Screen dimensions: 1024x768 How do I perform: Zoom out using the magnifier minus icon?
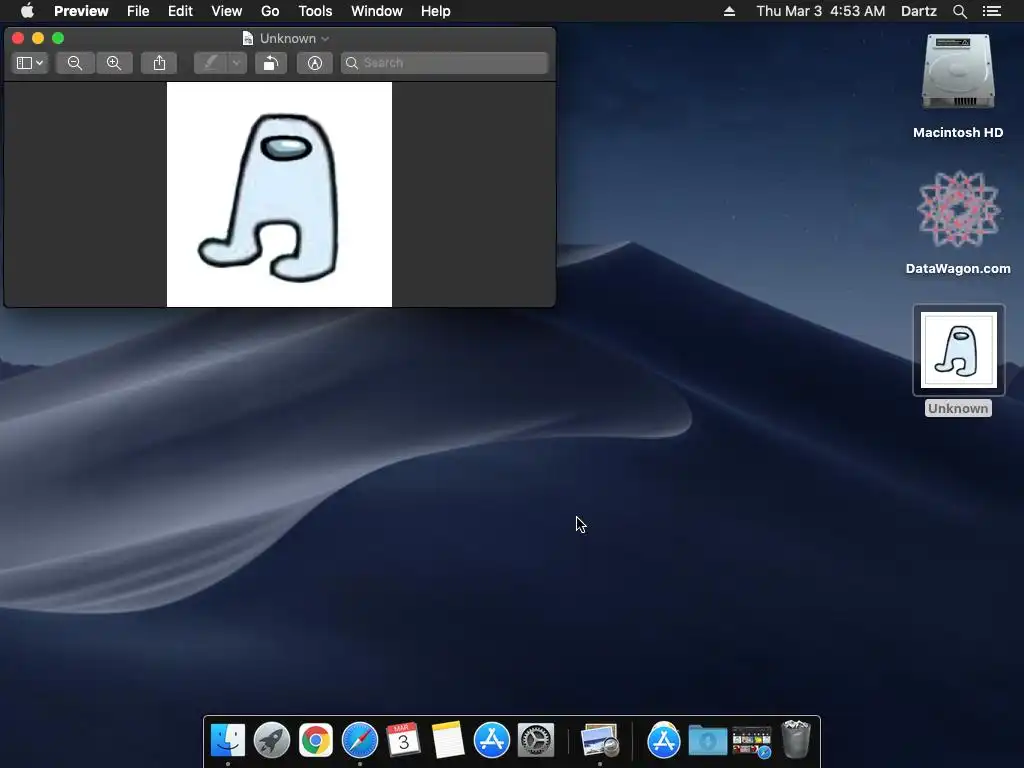pos(75,63)
